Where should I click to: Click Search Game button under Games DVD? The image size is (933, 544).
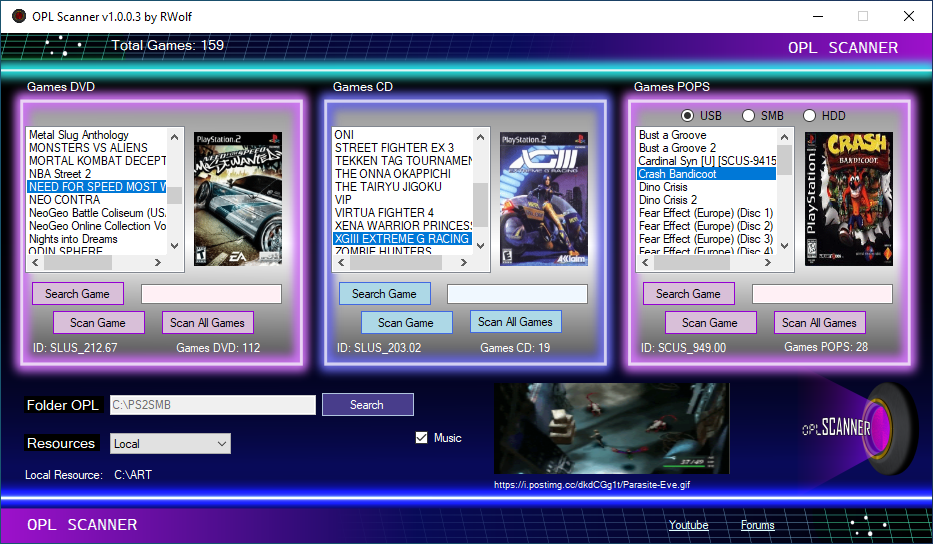pyautogui.click(x=78, y=293)
